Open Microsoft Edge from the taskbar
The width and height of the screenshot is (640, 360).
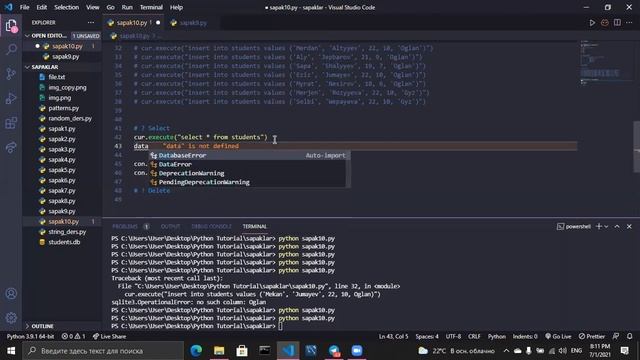196,351
